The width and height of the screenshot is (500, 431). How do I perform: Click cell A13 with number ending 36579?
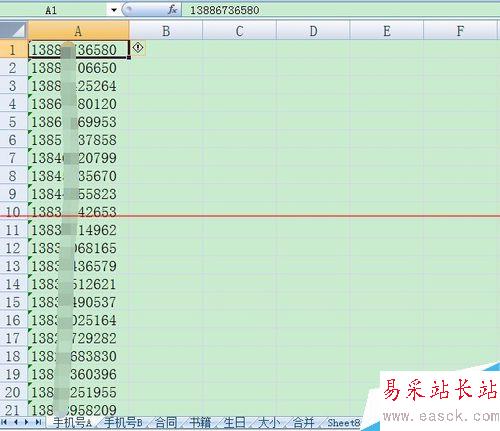pos(78,266)
